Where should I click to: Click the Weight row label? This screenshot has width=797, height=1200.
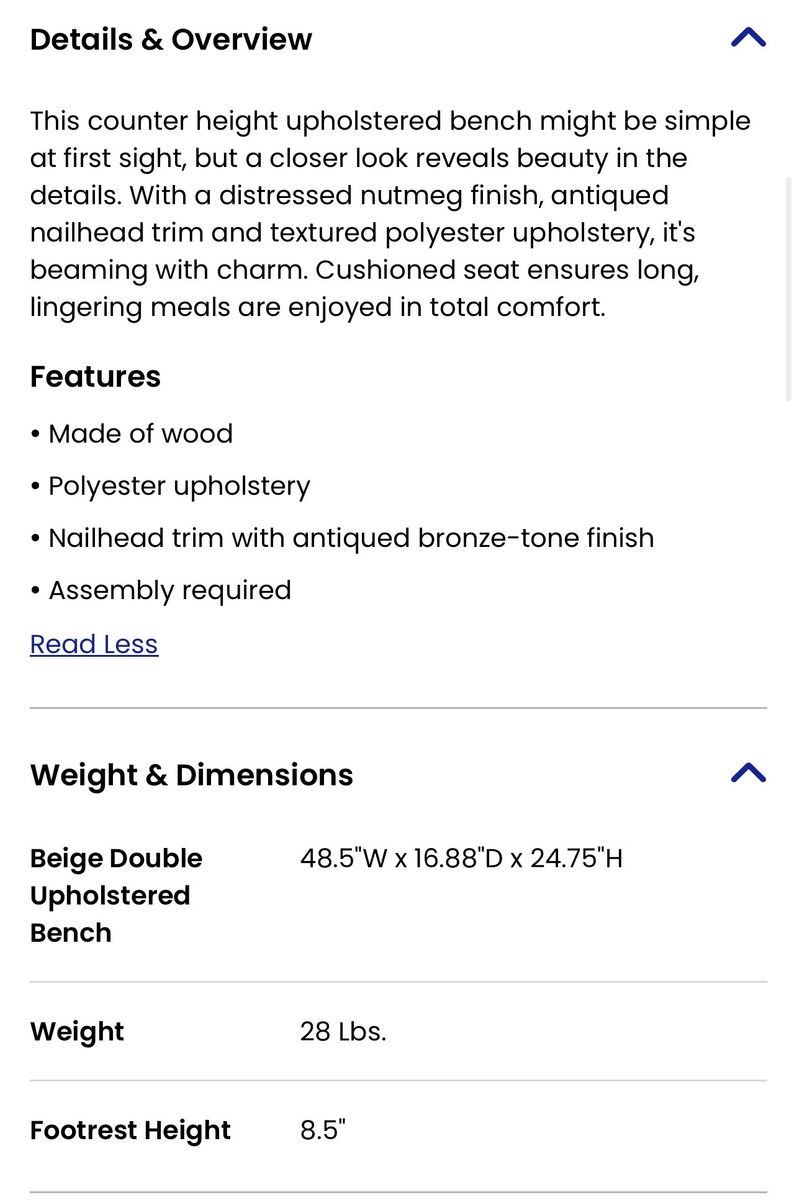(77, 1031)
